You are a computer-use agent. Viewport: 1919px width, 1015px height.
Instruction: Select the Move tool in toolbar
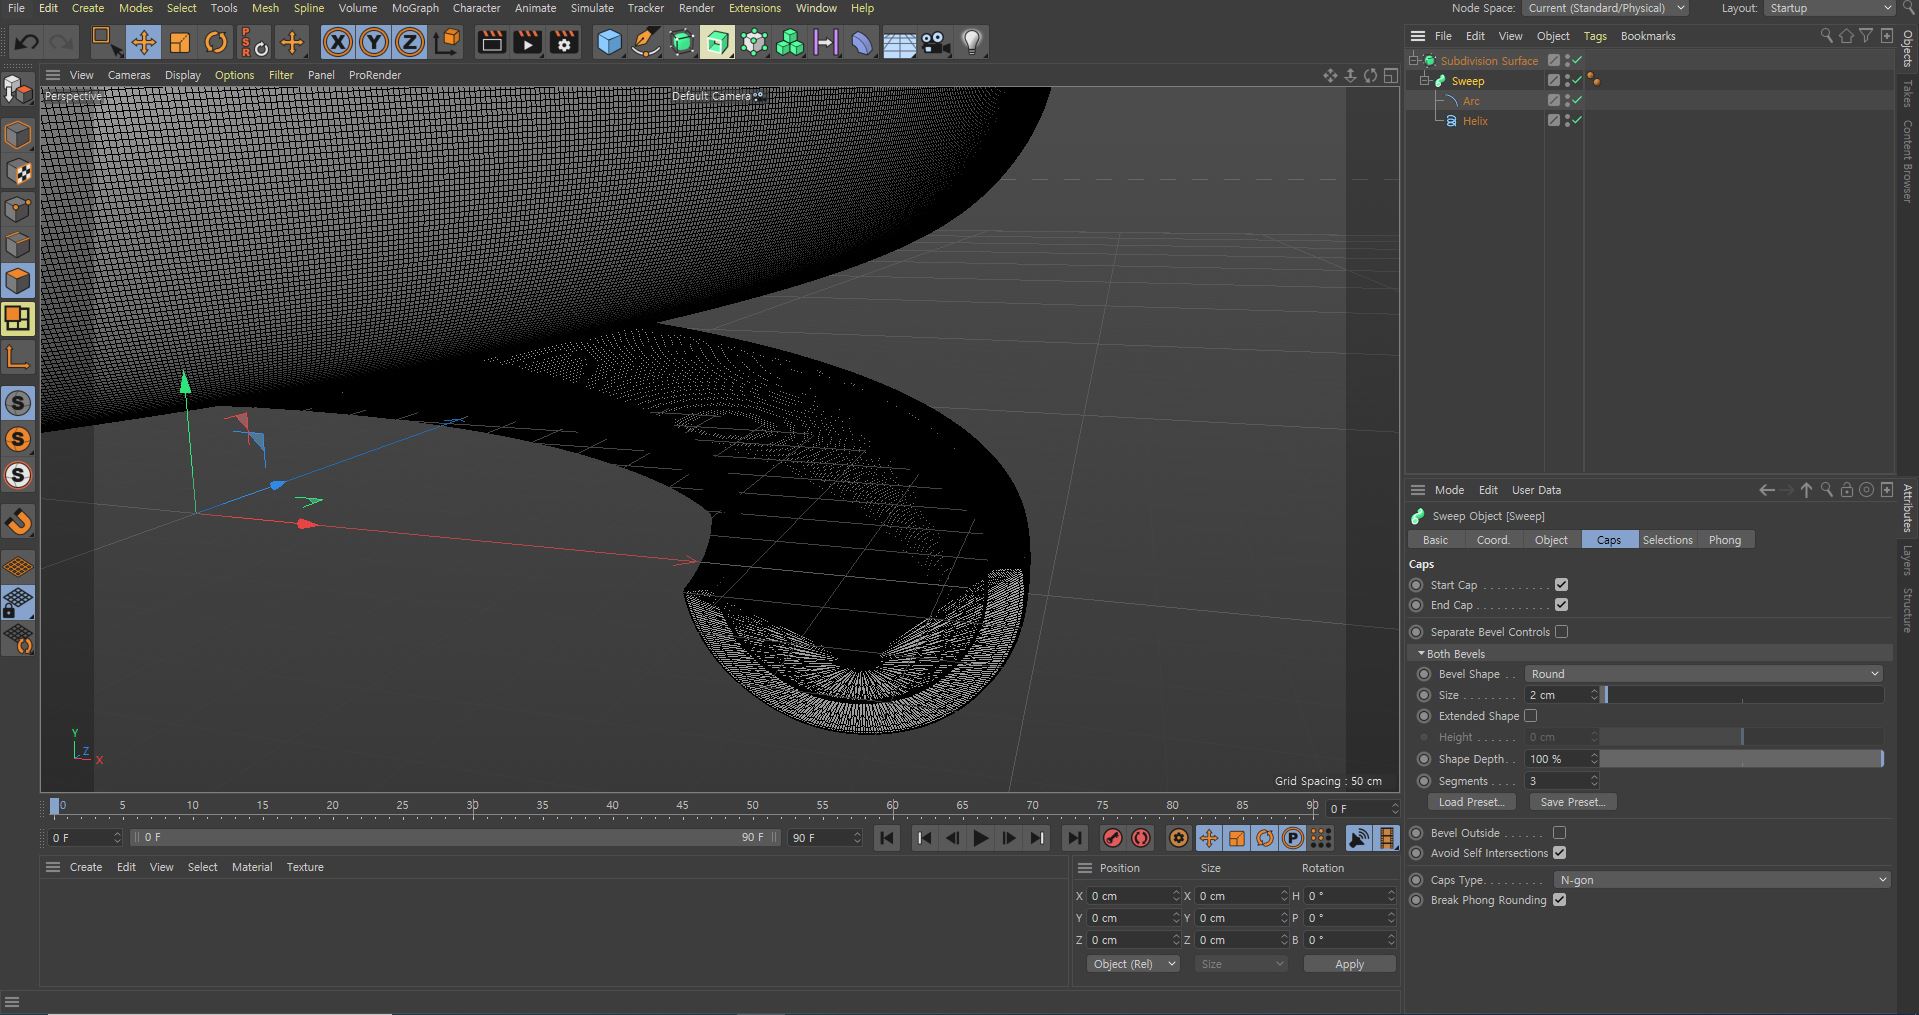click(143, 42)
